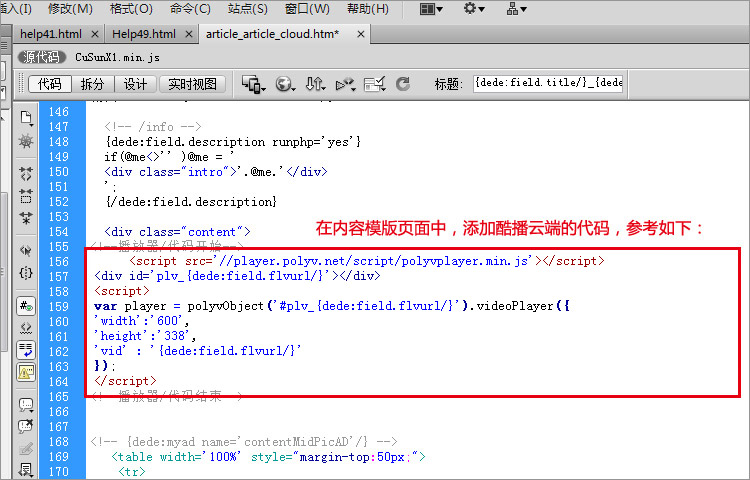Click the globe Preview in Browser icon
The height and width of the screenshot is (480, 750).
click(285, 84)
